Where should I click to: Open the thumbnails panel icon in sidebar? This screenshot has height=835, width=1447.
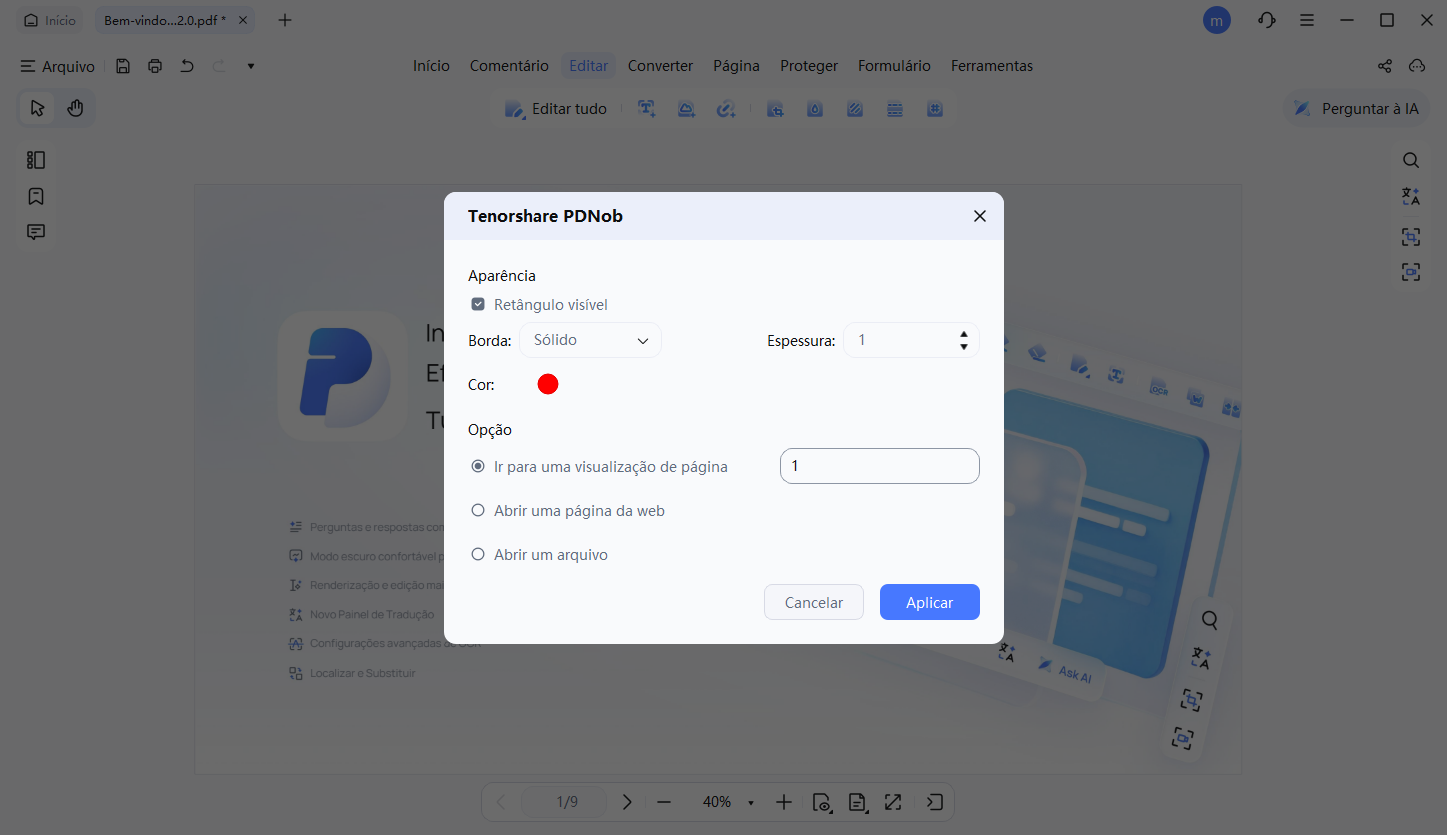36,160
